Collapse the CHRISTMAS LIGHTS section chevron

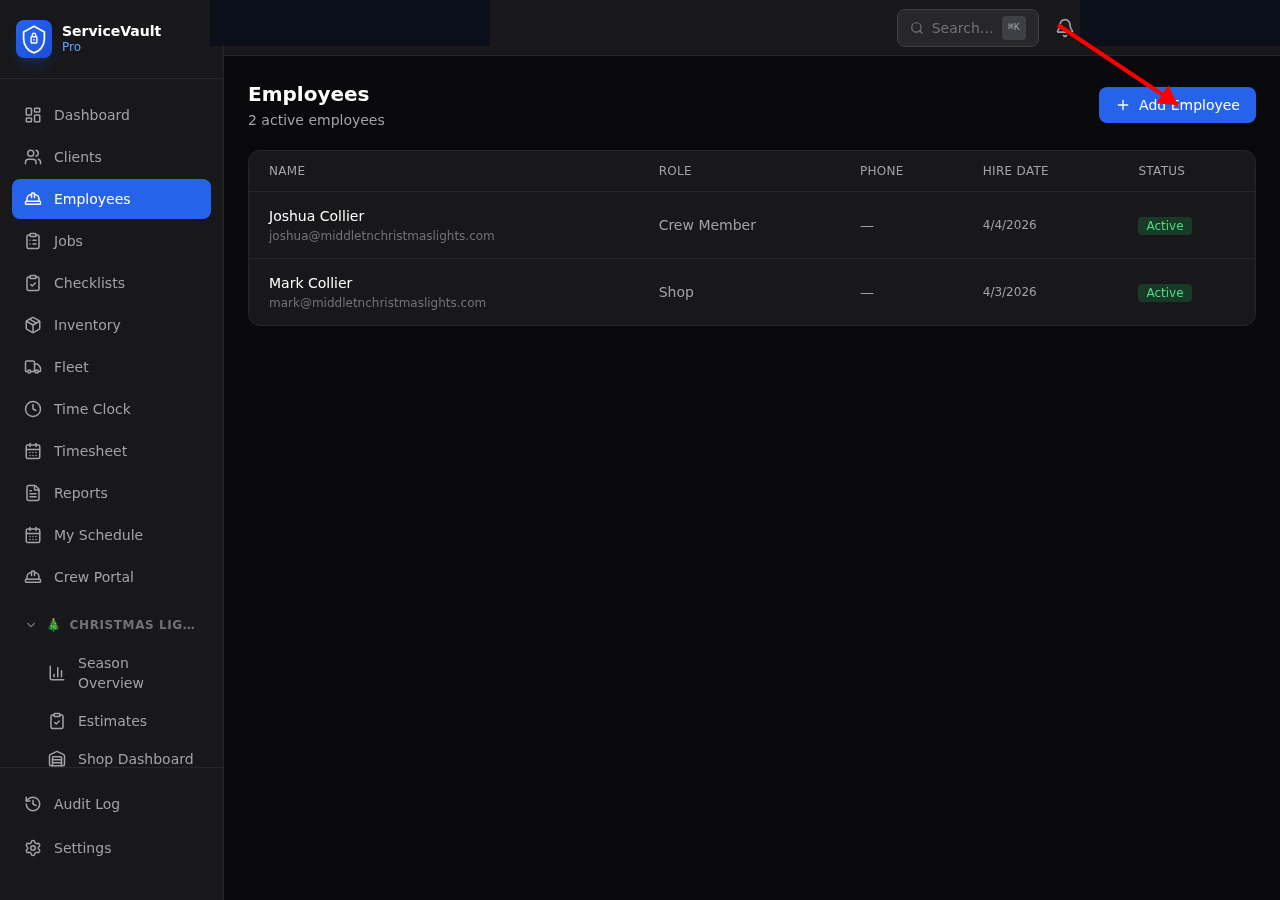[30, 624]
